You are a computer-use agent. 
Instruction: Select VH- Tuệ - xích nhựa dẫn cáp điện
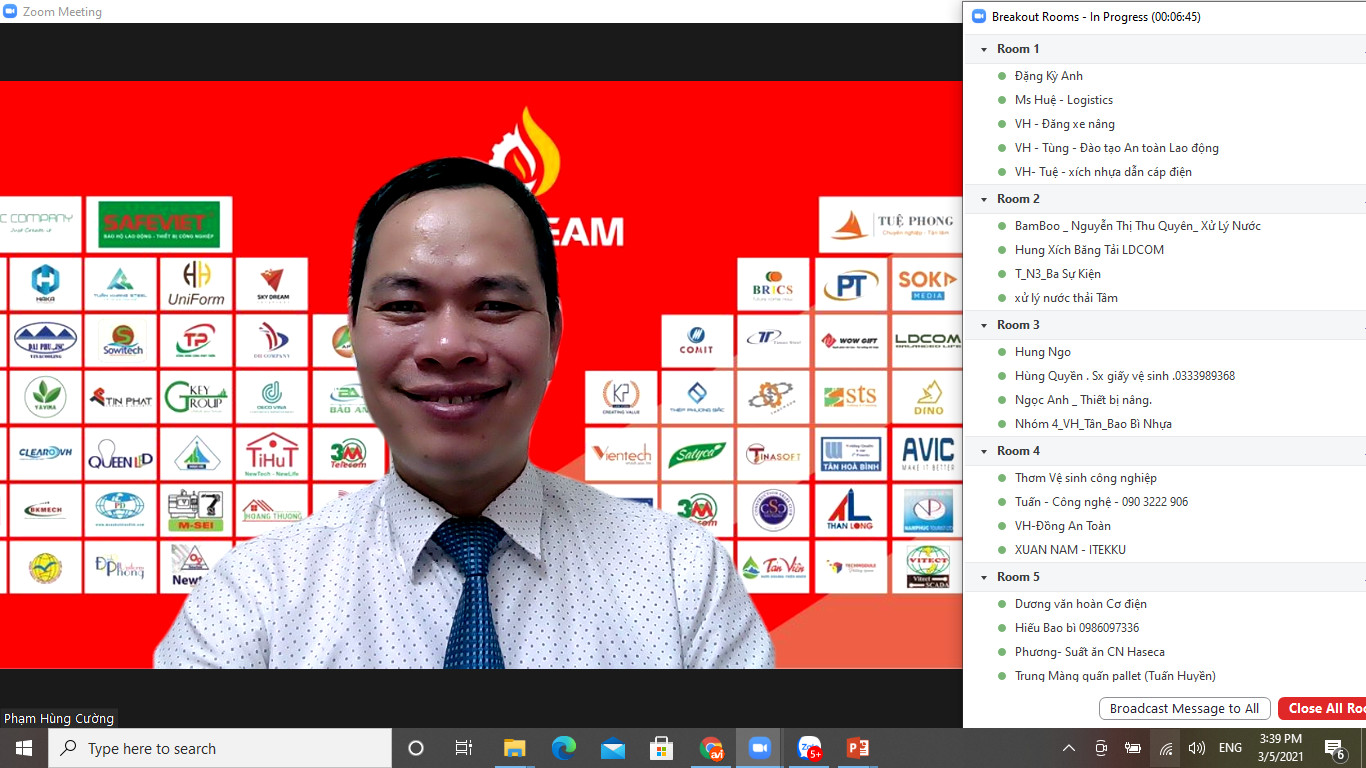click(1103, 172)
